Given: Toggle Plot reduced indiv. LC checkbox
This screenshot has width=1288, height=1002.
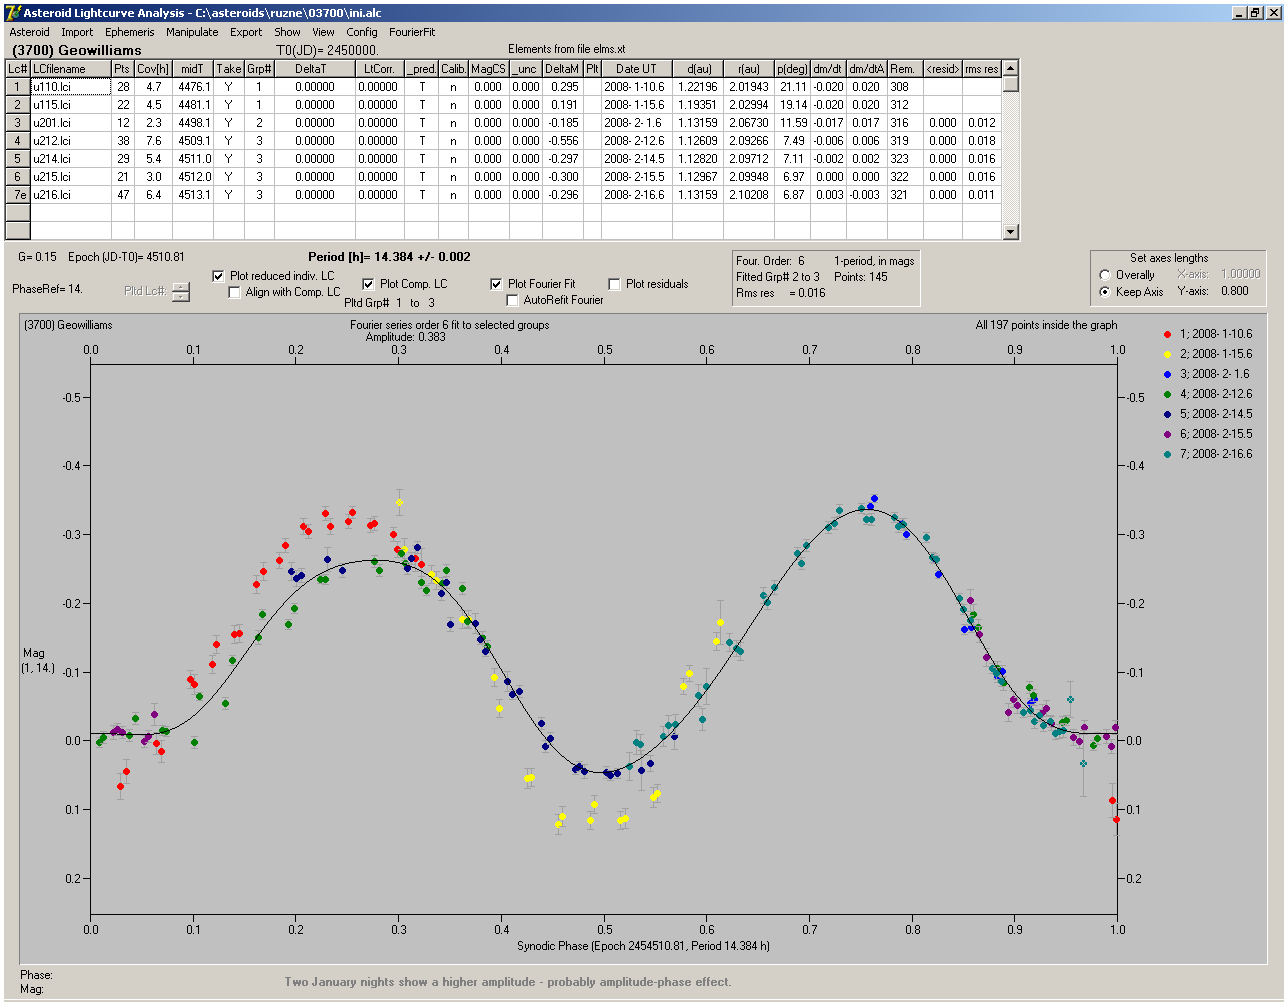Looking at the screenshot, I should (x=219, y=276).
